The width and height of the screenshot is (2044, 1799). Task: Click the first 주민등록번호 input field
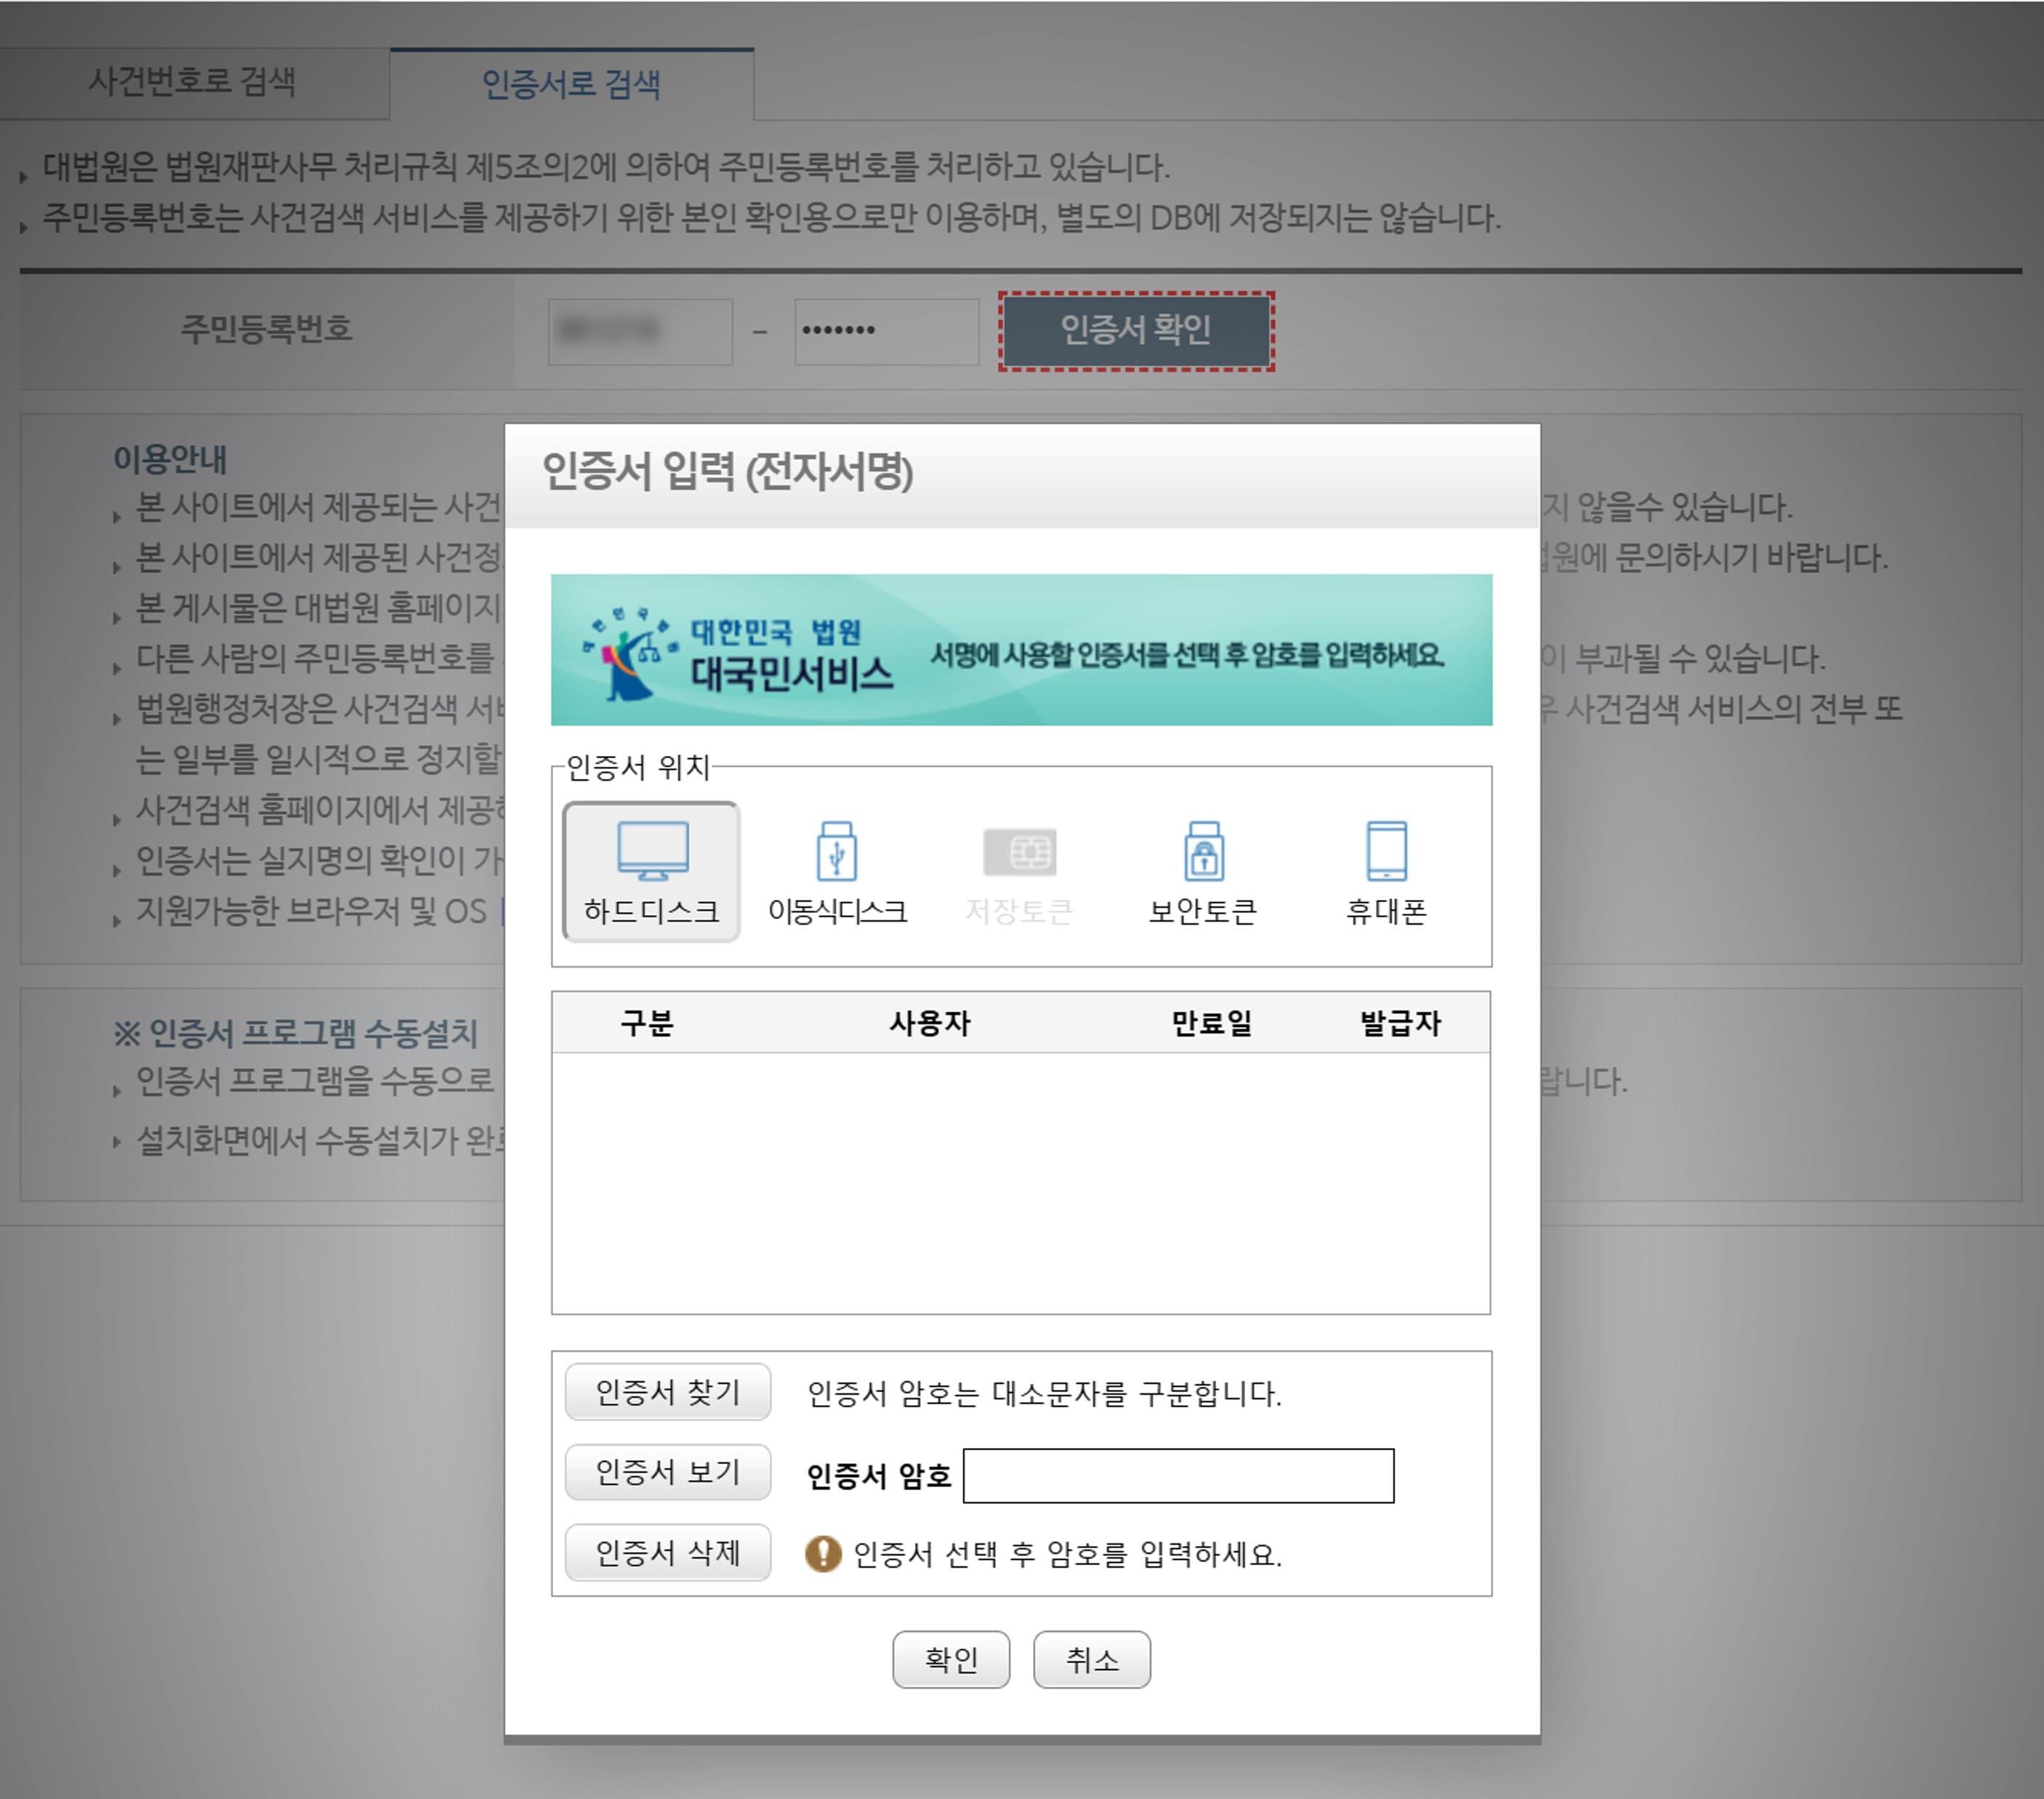[640, 331]
